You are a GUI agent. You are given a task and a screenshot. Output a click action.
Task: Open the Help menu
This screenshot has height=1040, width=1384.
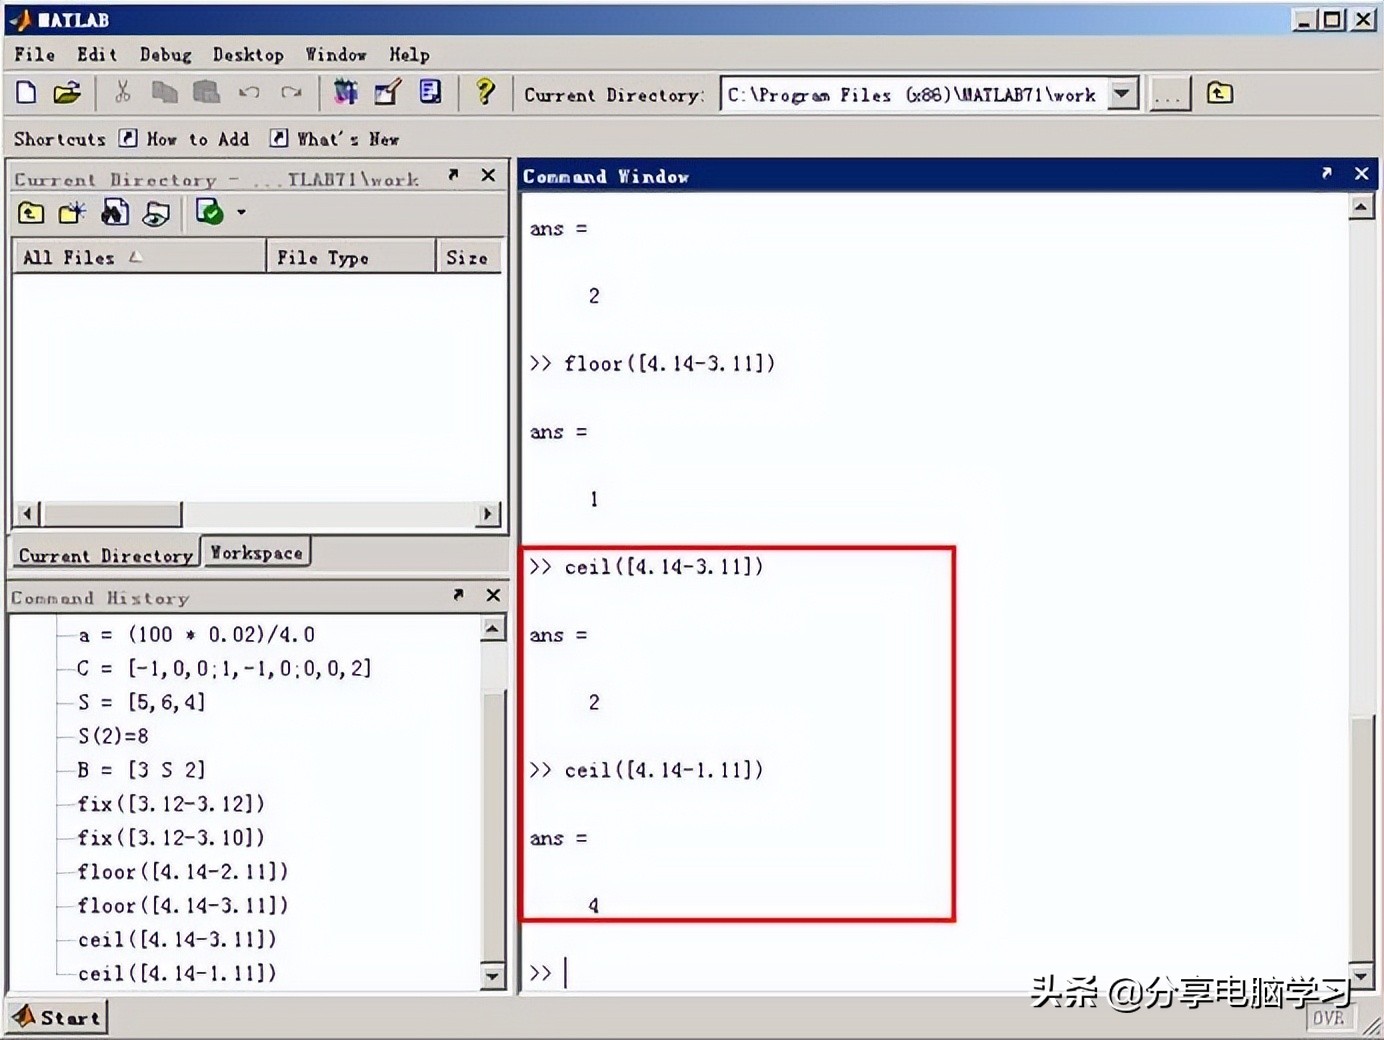[409, 55]
